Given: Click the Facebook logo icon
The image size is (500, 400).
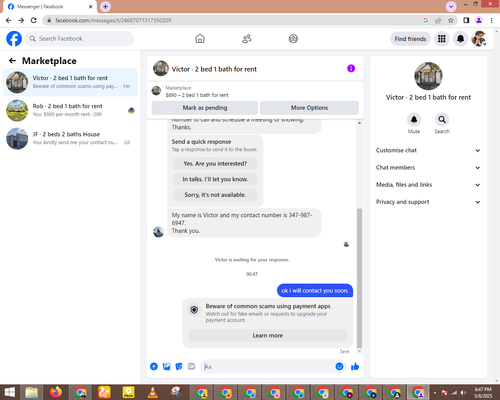Looking at the screenshot, I should (14, 39).
